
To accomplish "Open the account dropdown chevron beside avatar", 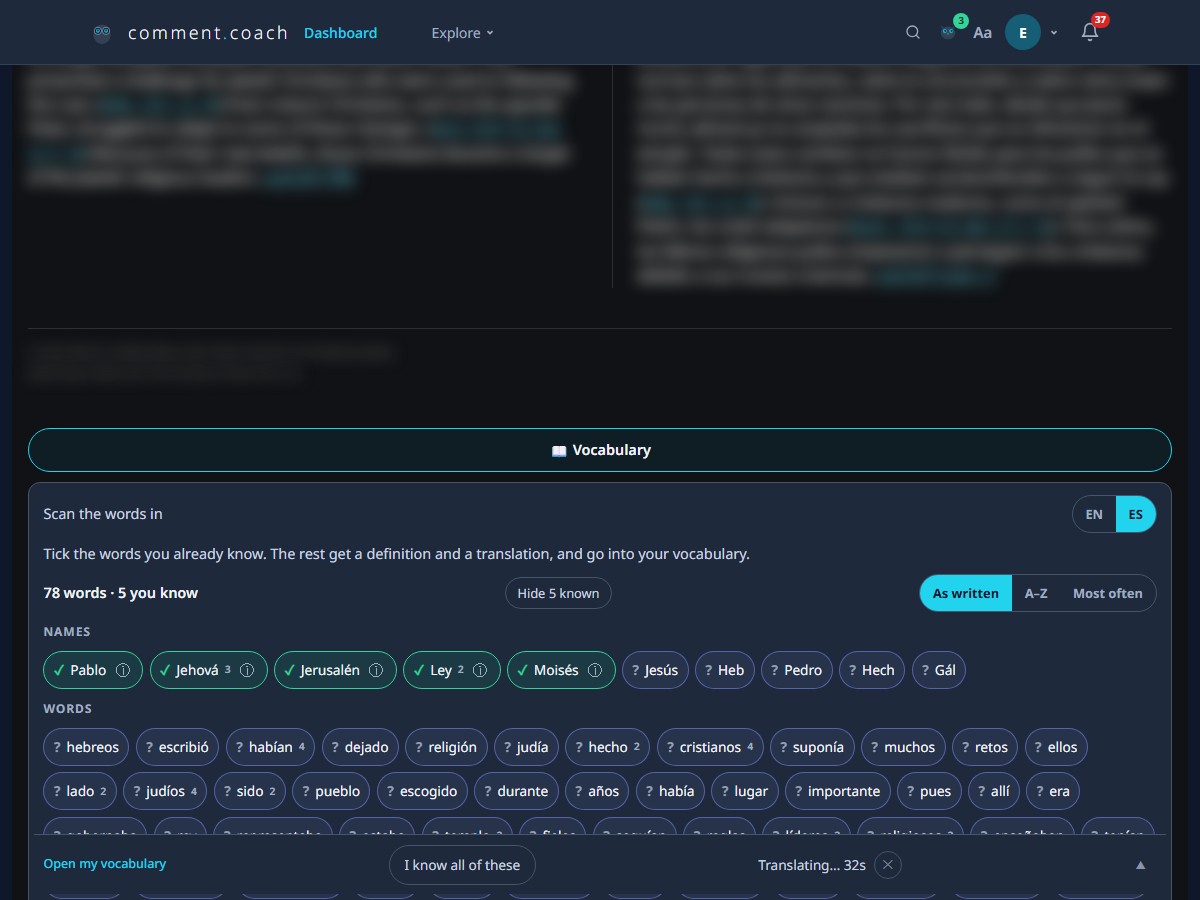I will (1054, 33).
